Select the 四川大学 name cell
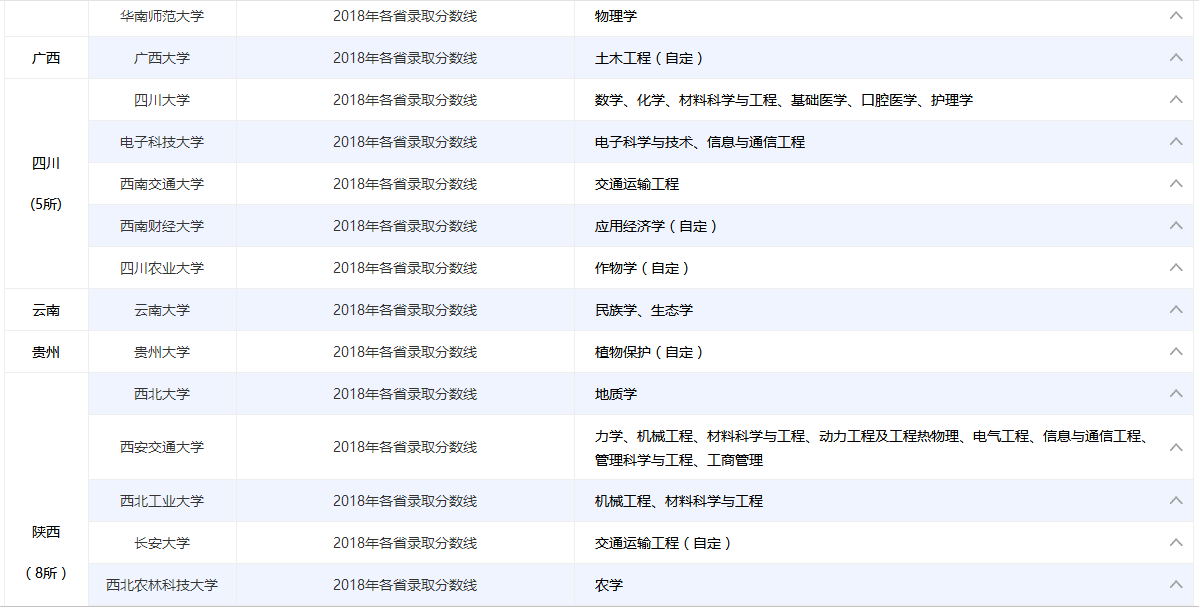This screenshot has height=610, width=1199. [162, 100]
